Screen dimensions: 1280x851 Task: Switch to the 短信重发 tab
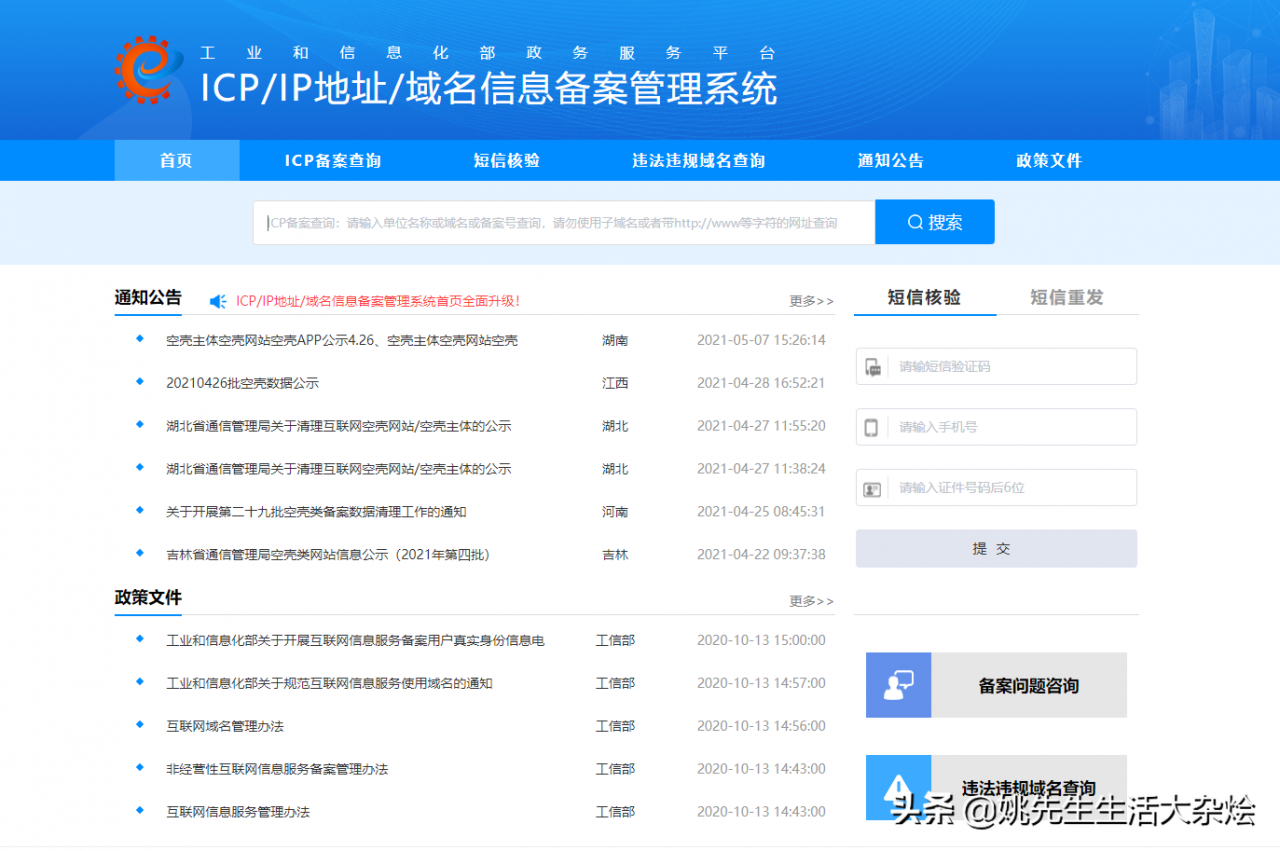pyautogui.click(x=1066, y=297)
